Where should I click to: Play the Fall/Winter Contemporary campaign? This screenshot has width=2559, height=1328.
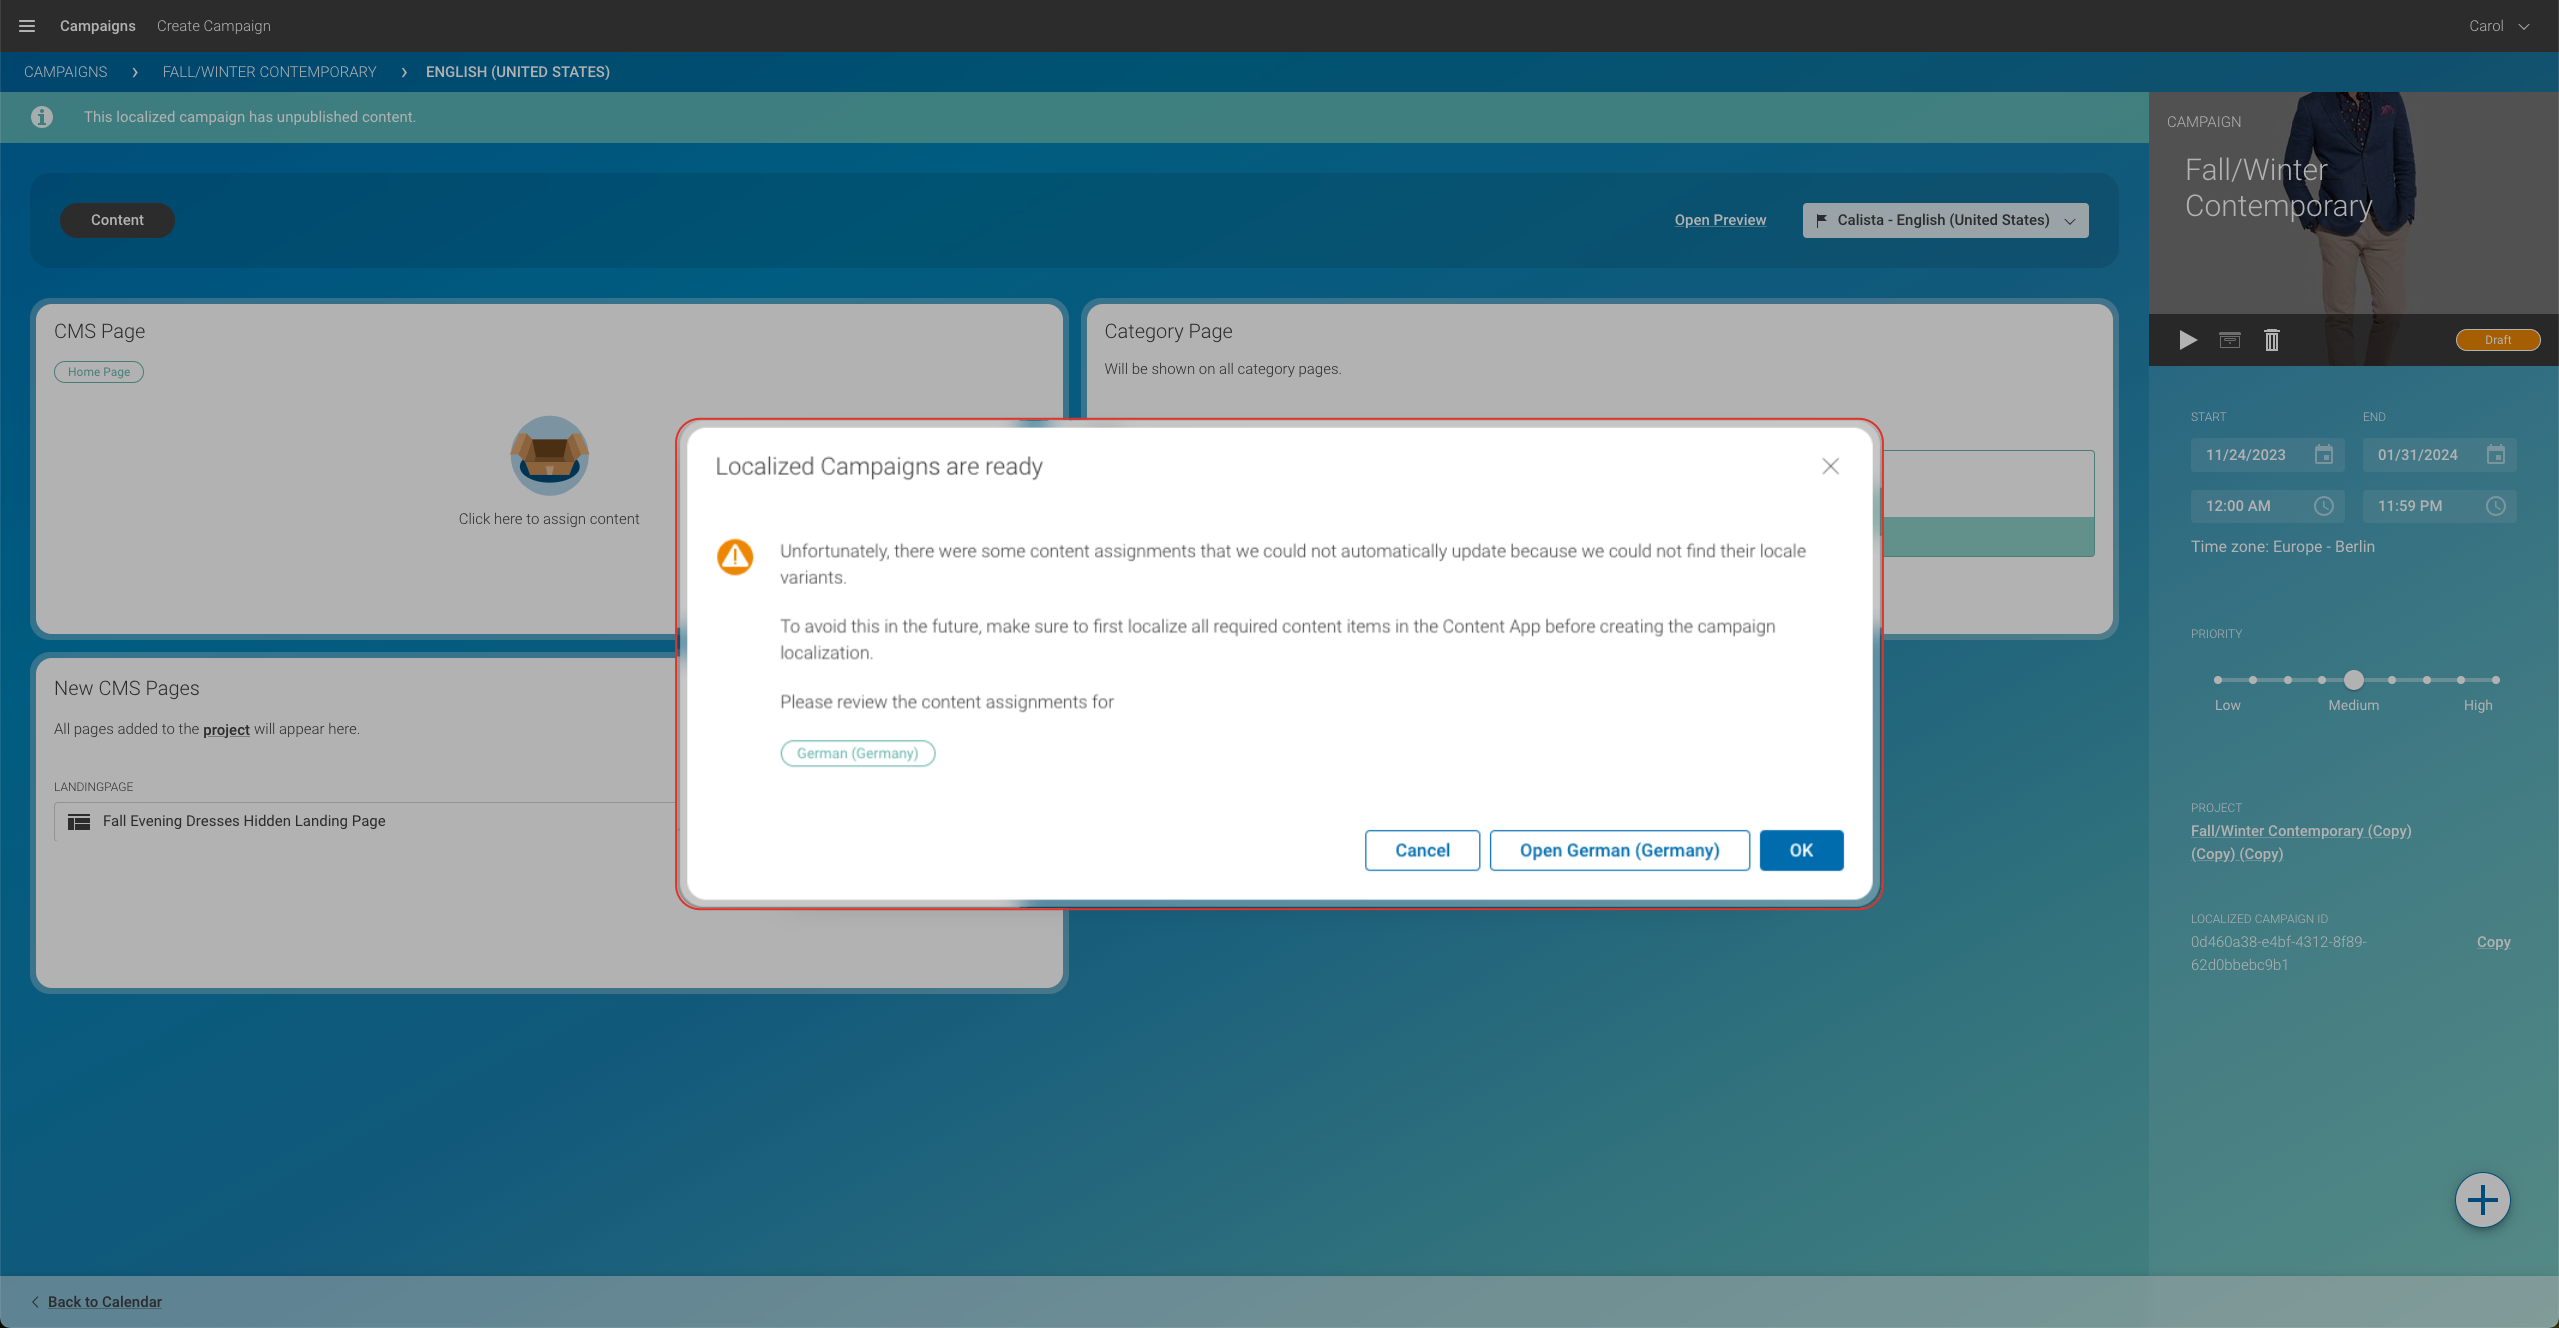(2186, 340)
